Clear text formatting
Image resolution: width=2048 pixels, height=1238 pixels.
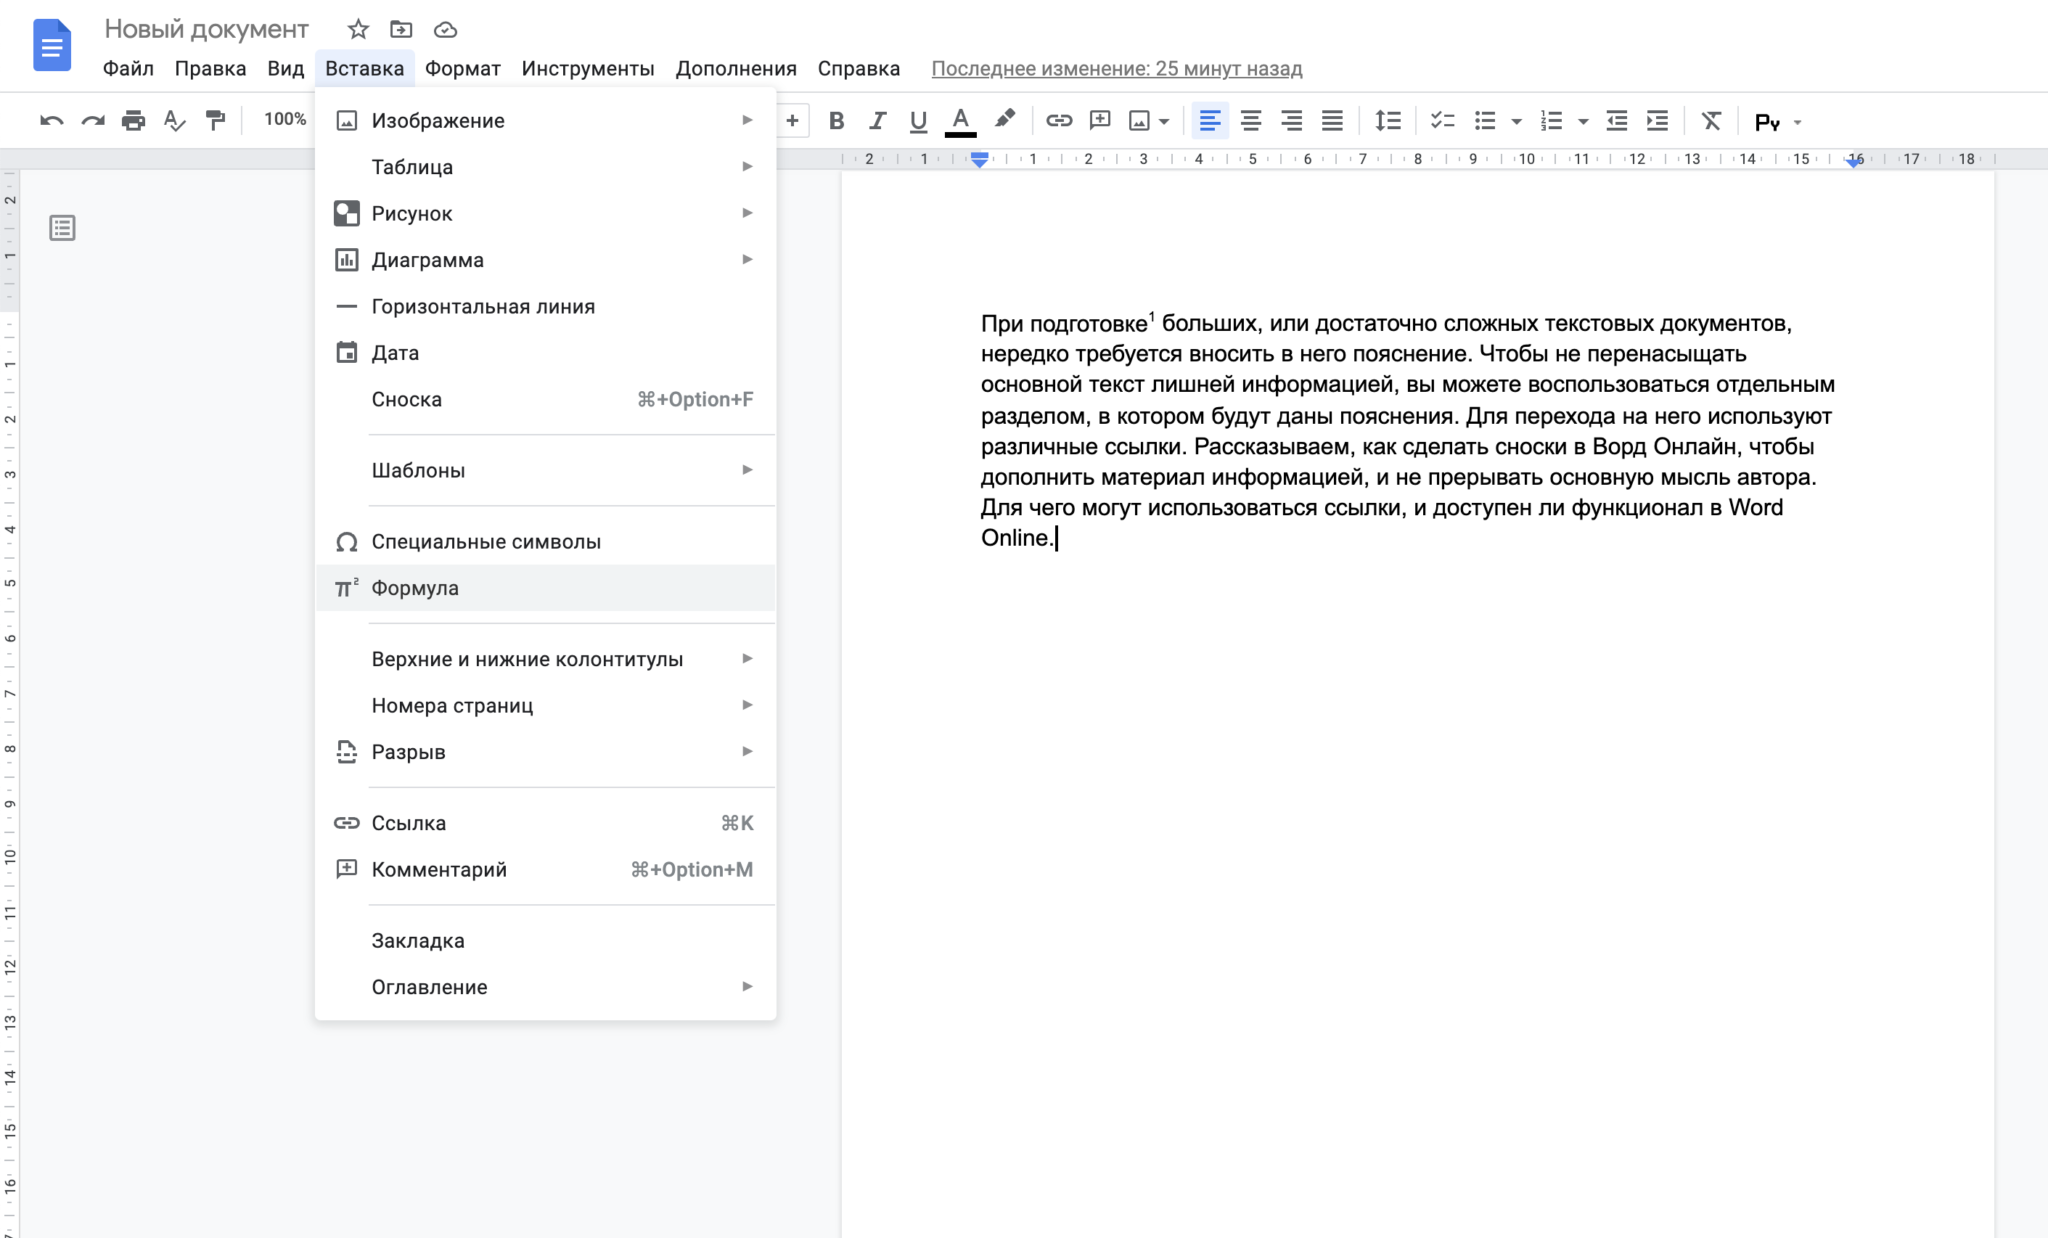[1712, 121]
